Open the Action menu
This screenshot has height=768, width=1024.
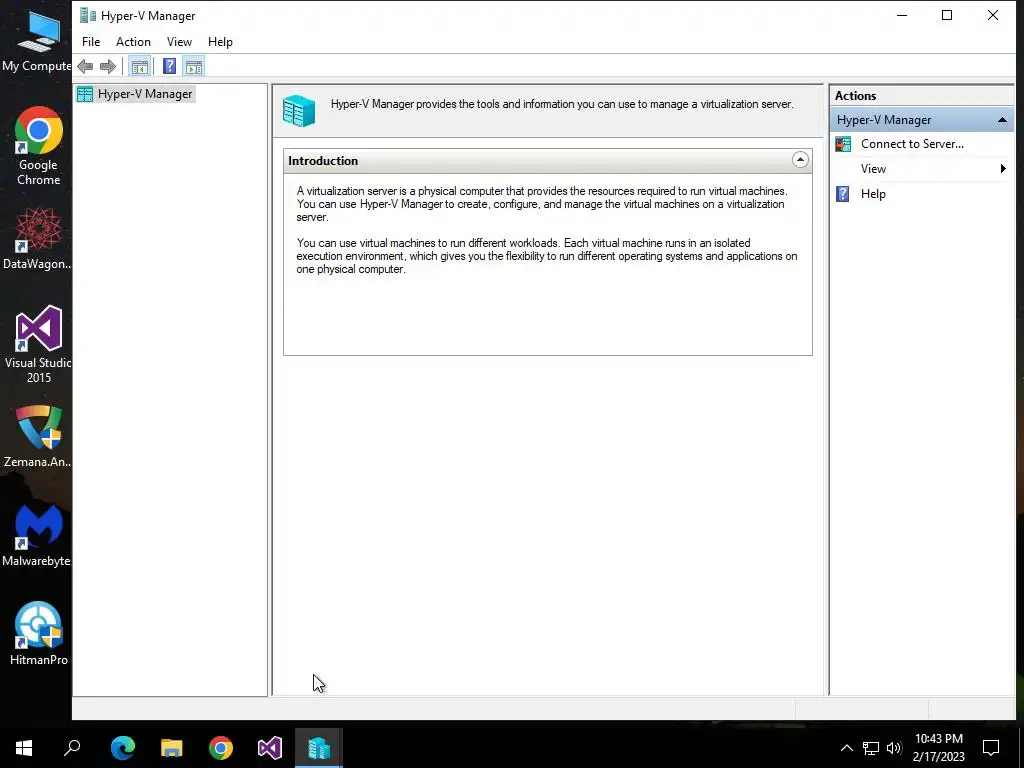pyautogui.click(x=133, y=42)
